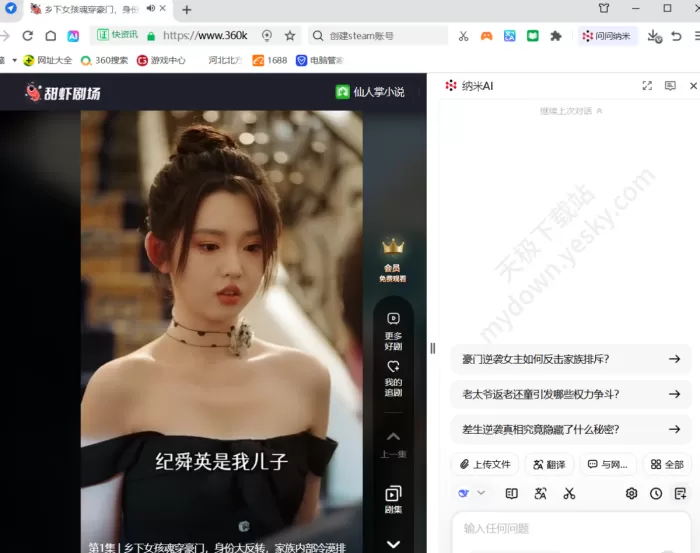Open the blue translate extension icon
Image resolution: width=700 pixels, height=553 pixels.
click(509, 36)
